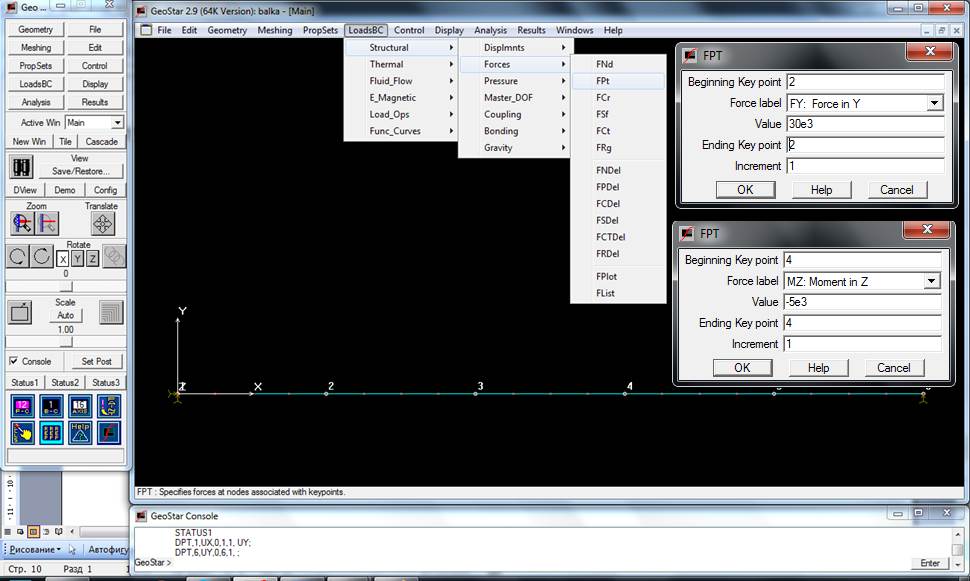Expand the Thermal submenu
970x581 pixels.
point(401,64)
